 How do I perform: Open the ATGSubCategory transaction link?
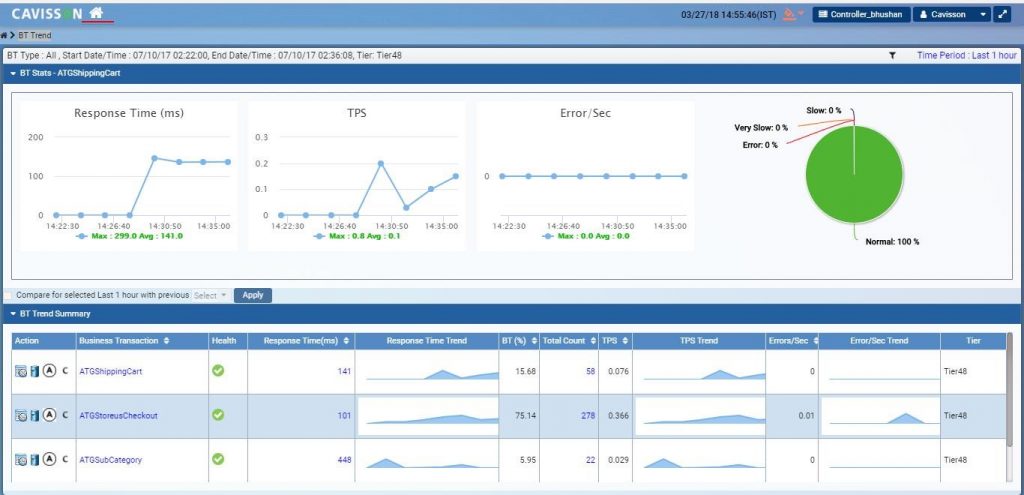coord(110,460)
